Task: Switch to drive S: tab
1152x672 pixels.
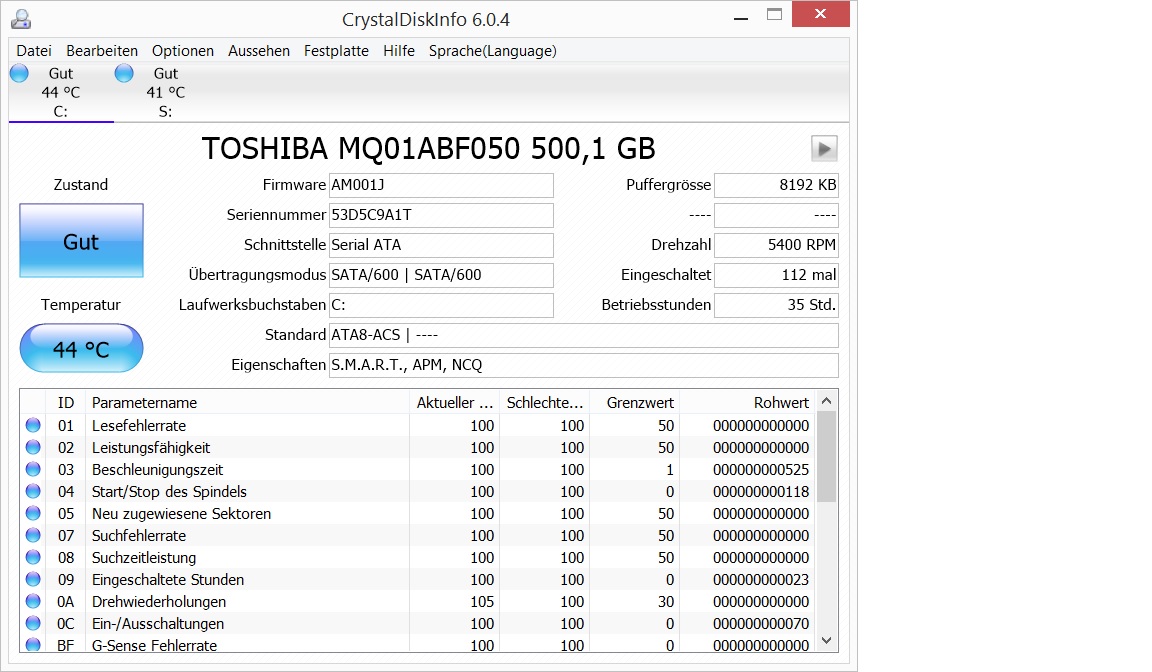Action: point(166,93)
